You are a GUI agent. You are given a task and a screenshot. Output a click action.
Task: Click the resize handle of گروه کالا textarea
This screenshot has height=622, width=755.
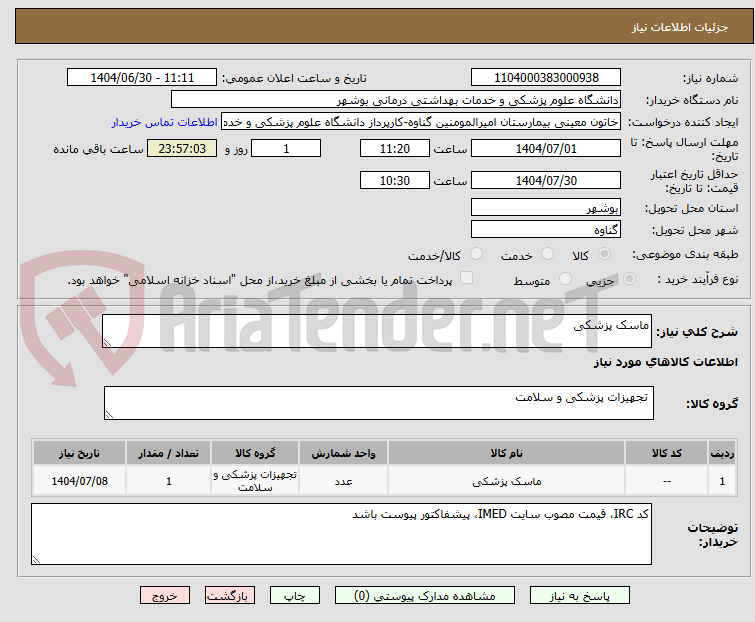click(109, 415)
